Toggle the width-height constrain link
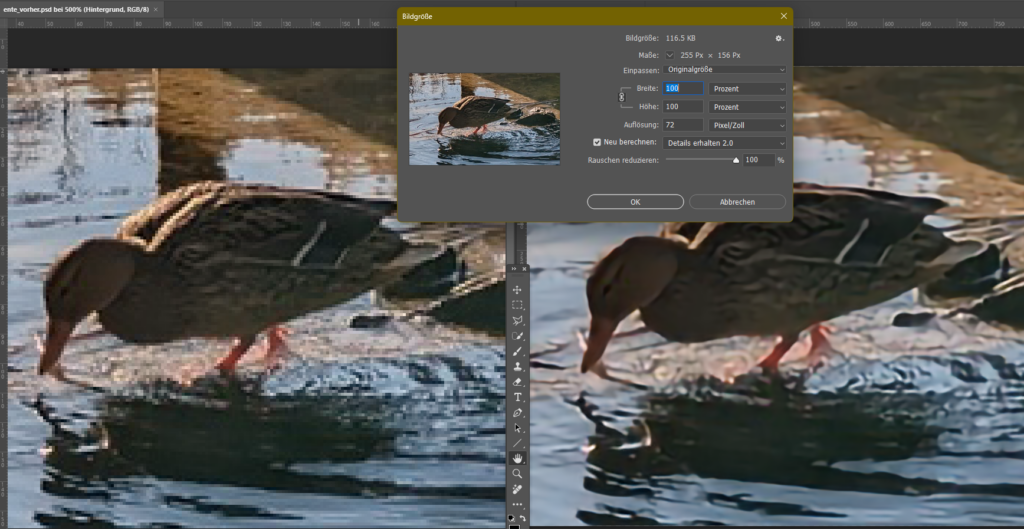 coord(621,97)
